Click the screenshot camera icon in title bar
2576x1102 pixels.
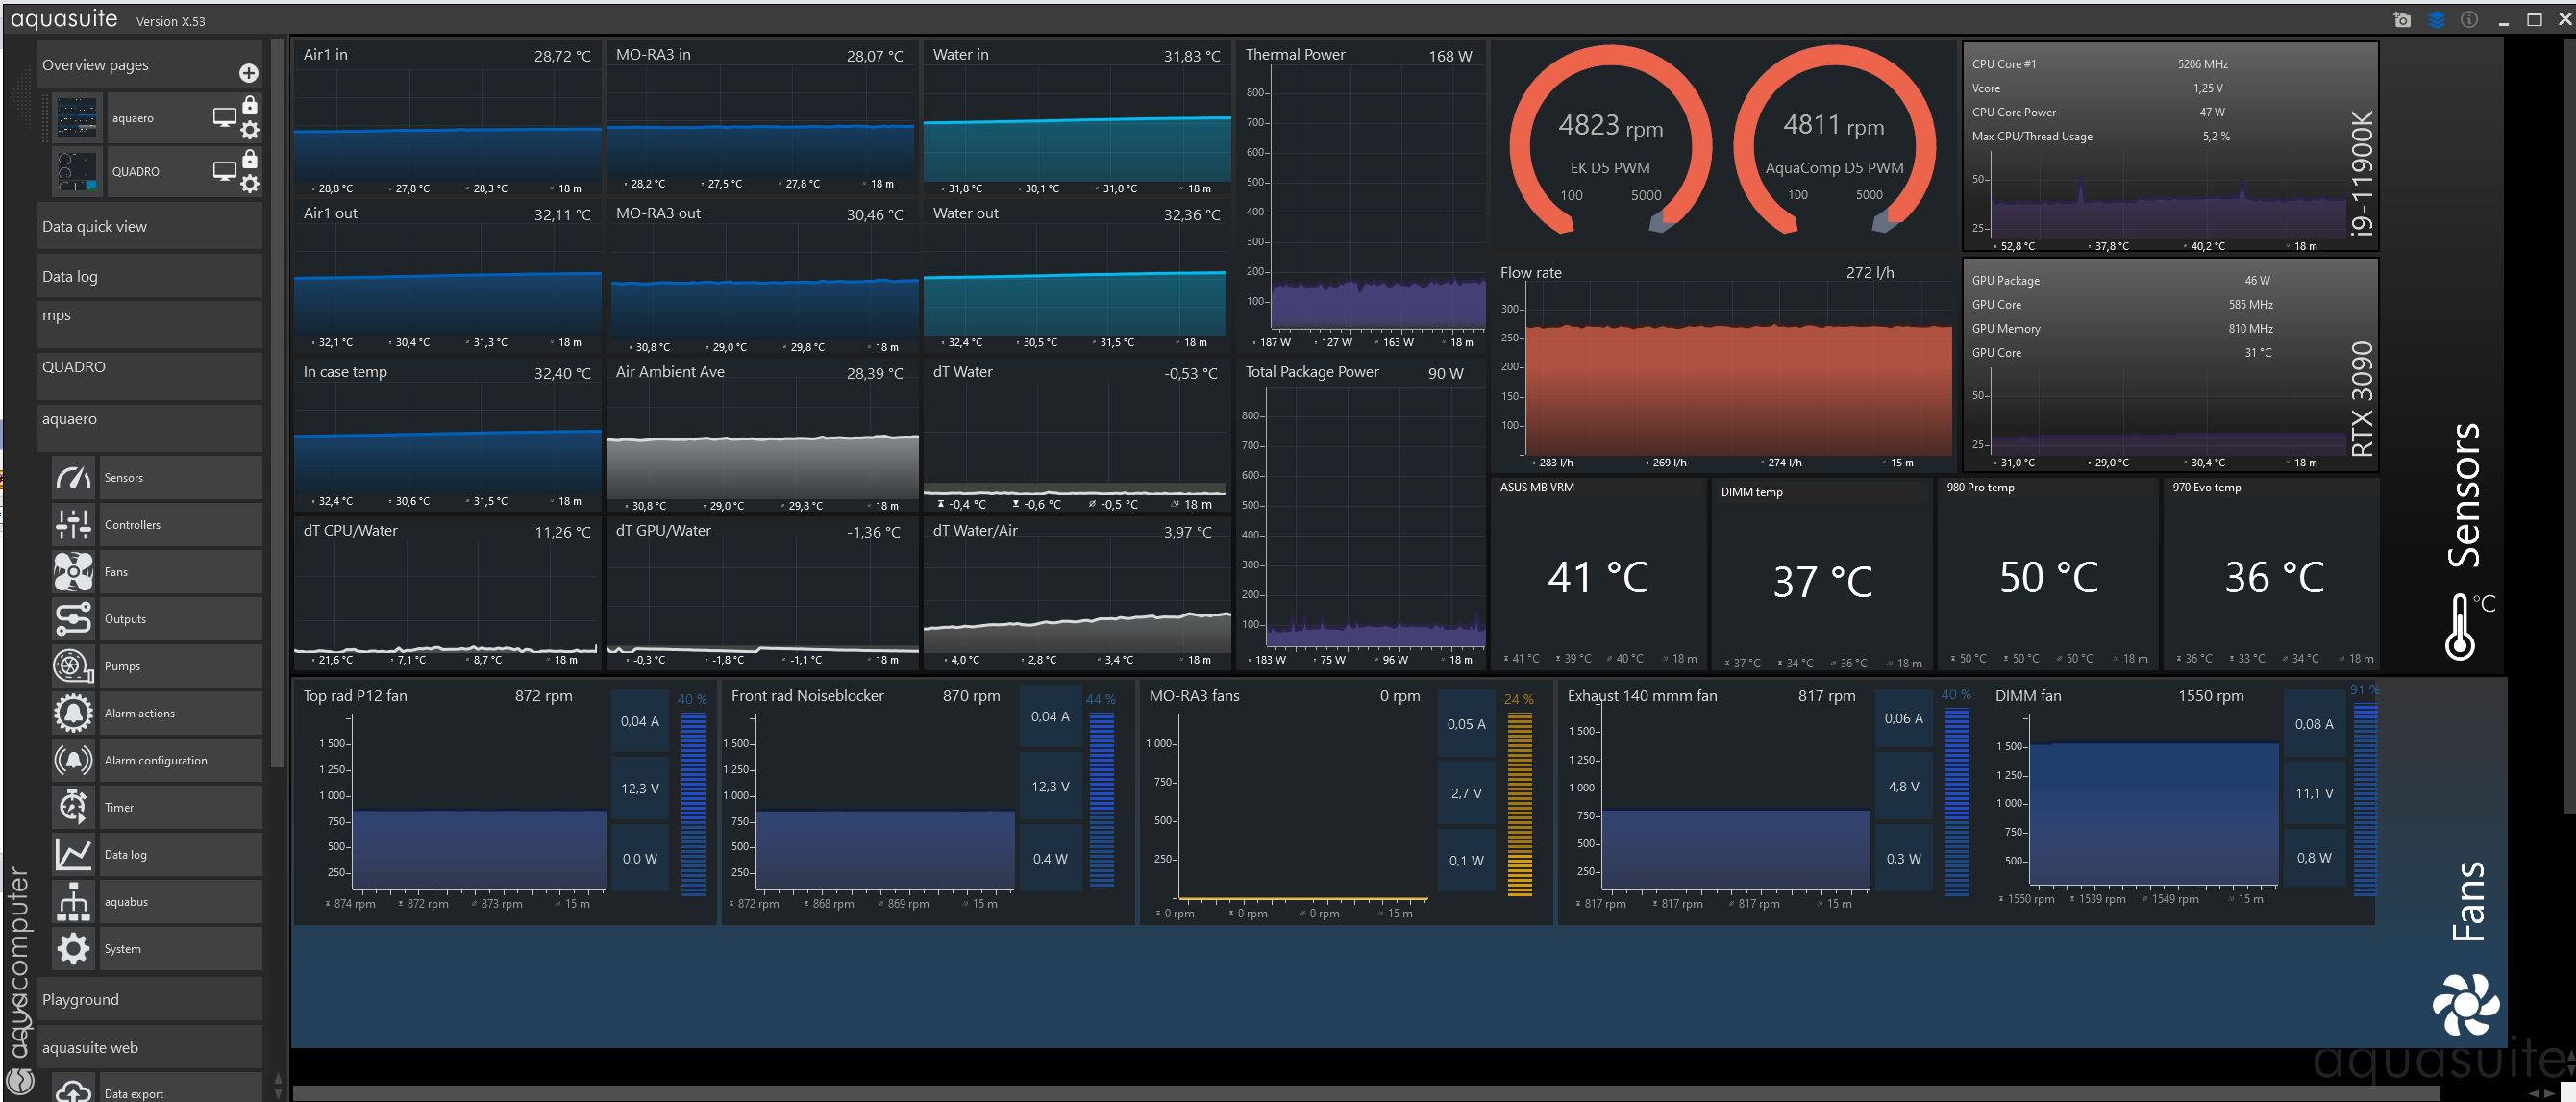(x=2402, y=20)
